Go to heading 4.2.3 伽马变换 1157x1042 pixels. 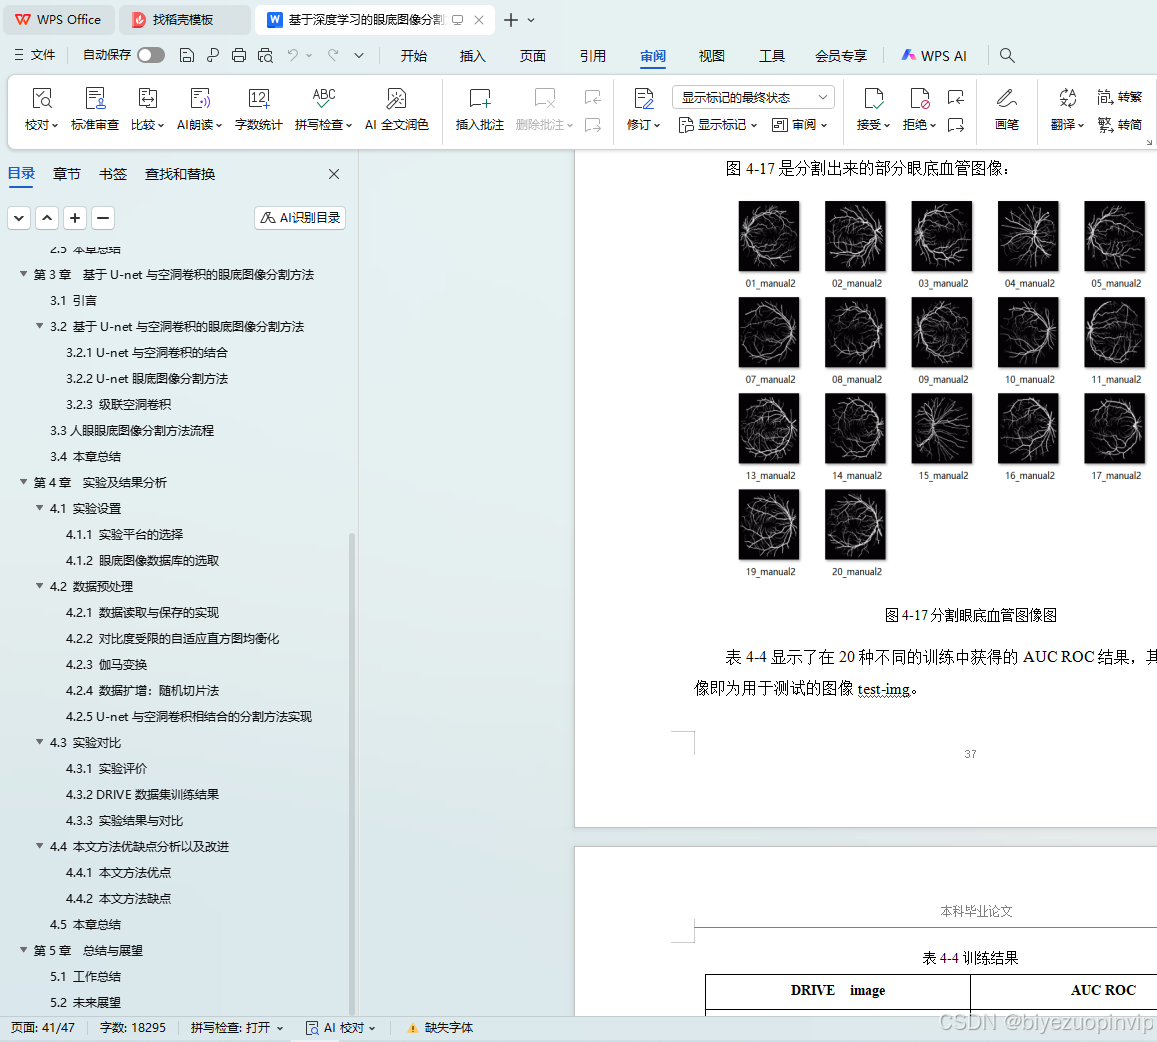click(x=106, y=665)
